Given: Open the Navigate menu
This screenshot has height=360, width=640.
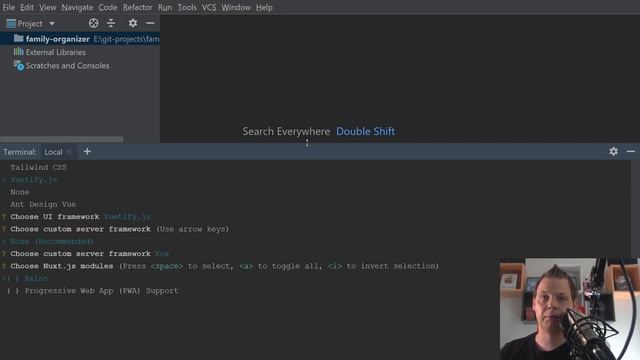Looking at the screenshot, I should tap(77, 7).
